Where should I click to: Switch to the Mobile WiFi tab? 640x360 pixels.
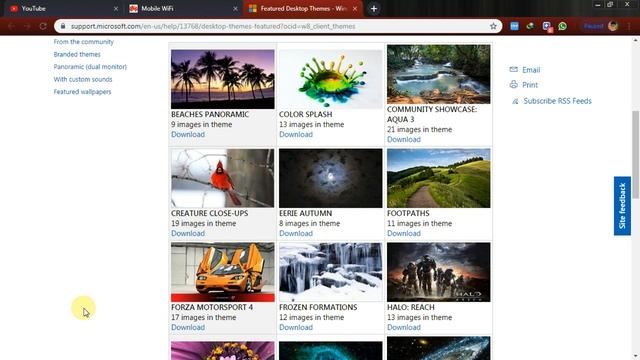click(x=182, y=9)
